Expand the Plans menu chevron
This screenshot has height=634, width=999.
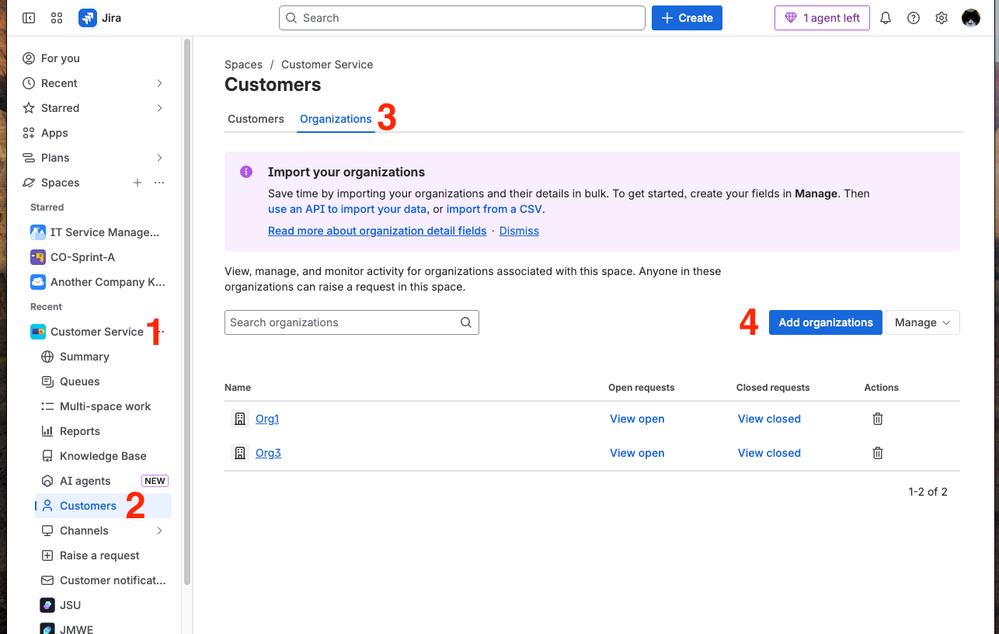coord(159,158)
